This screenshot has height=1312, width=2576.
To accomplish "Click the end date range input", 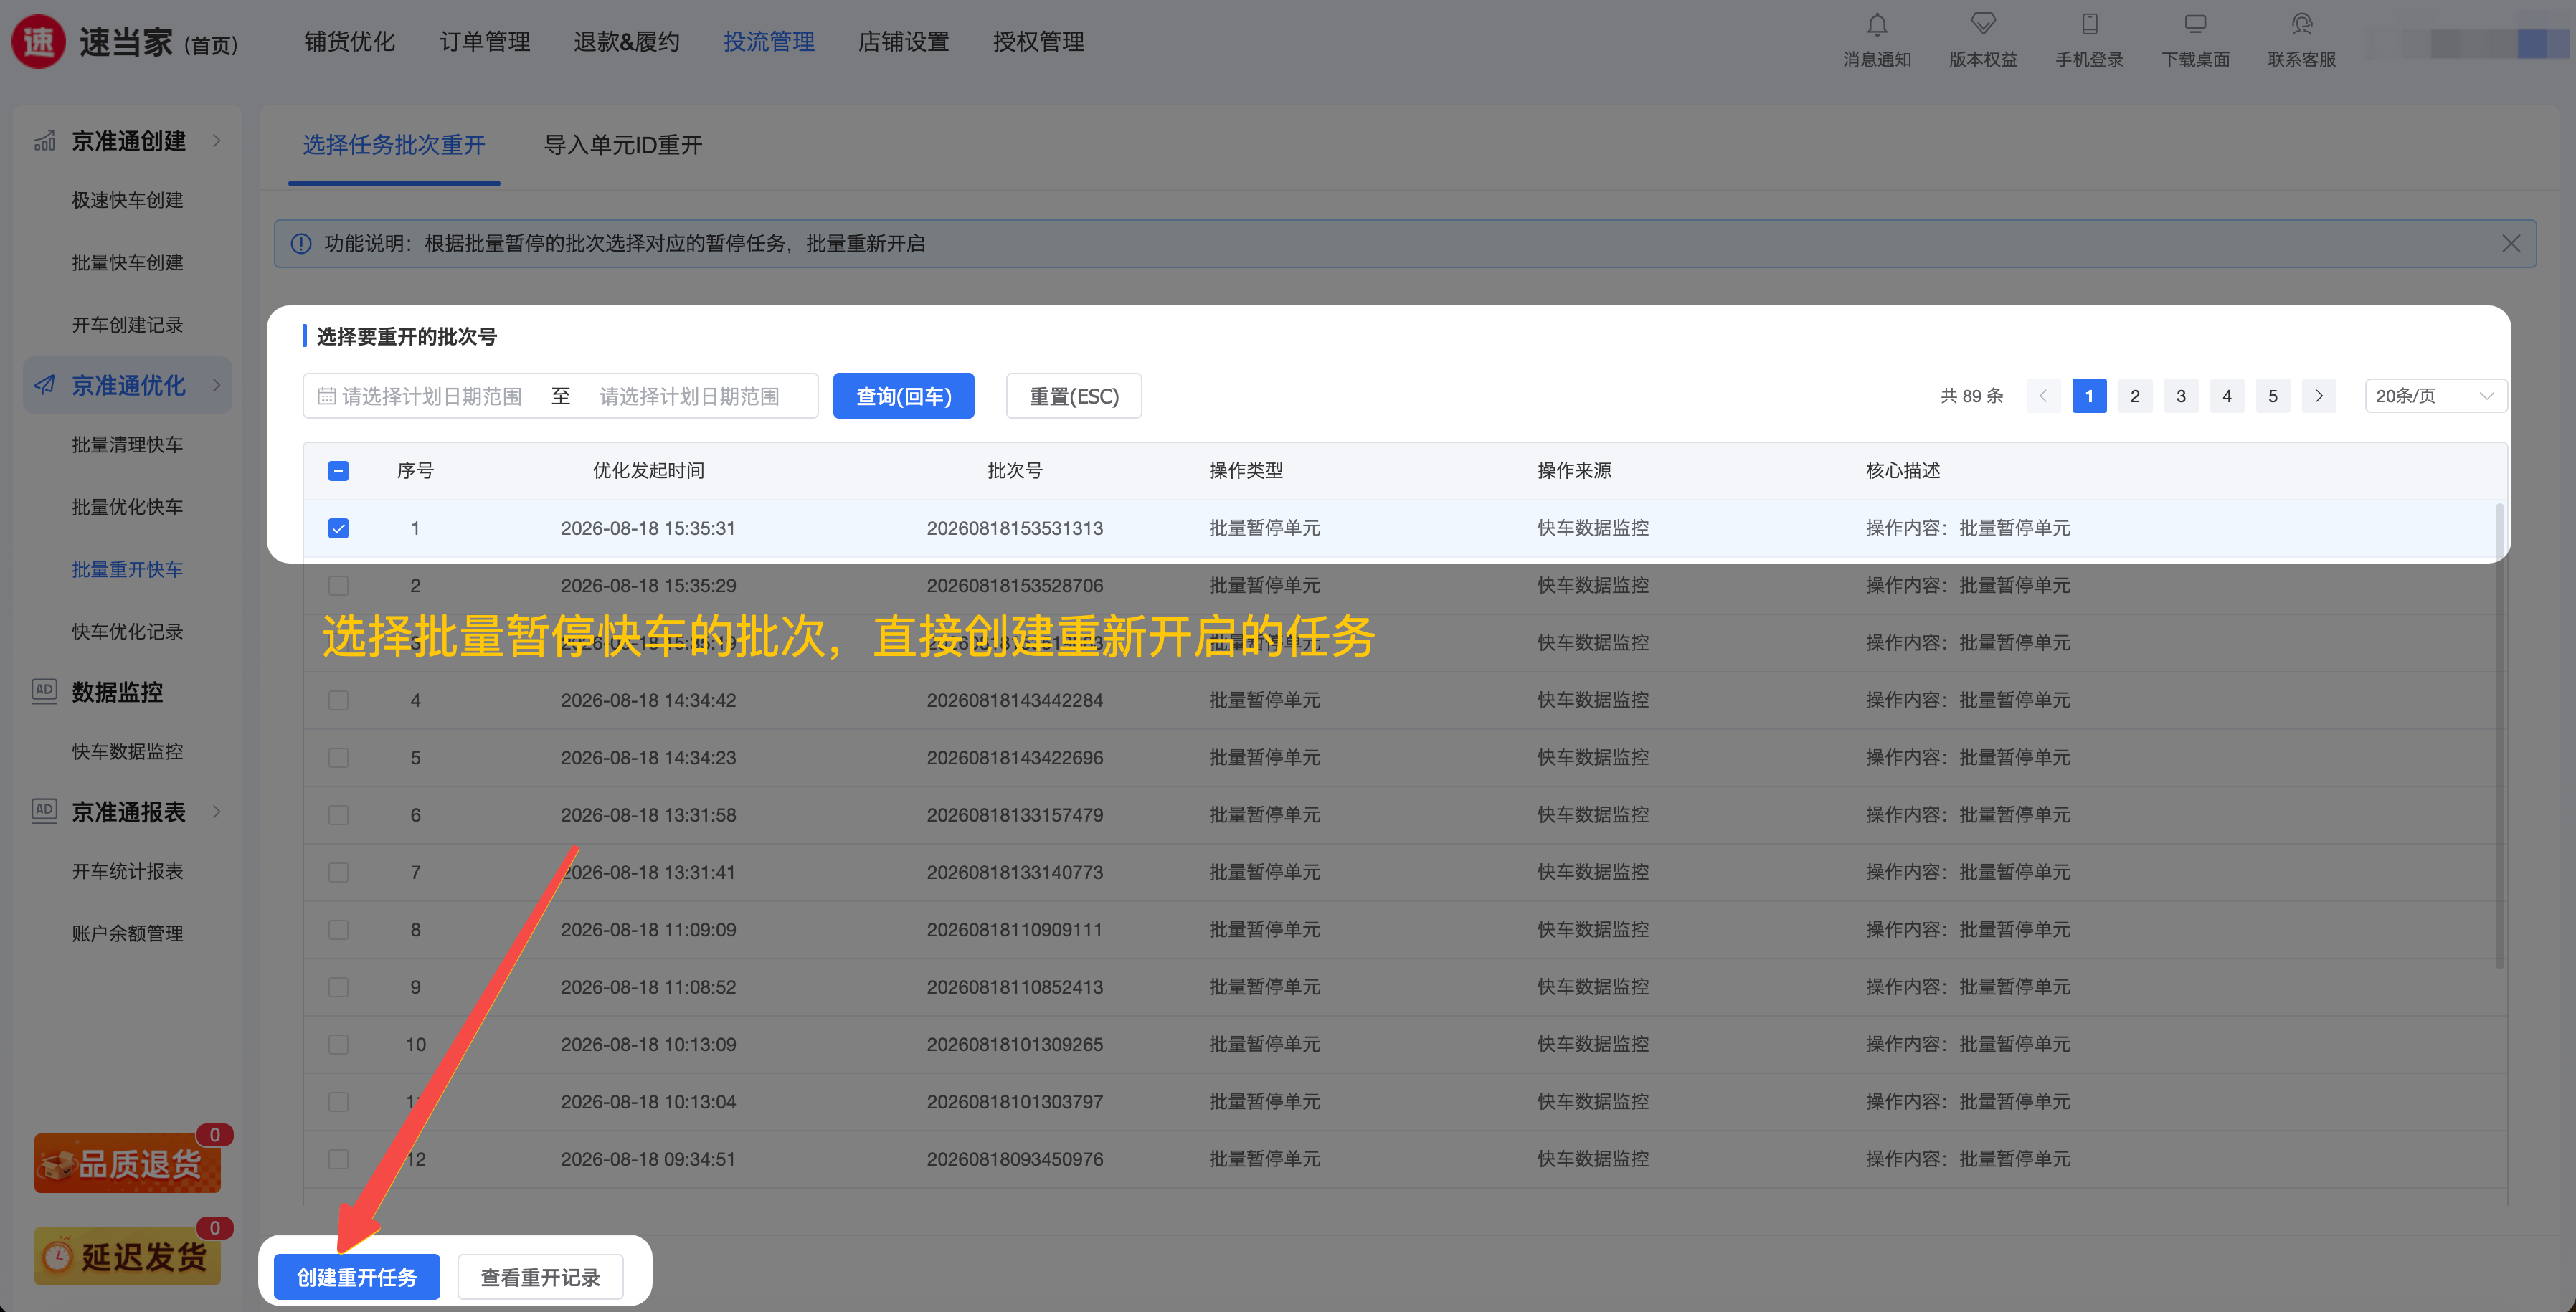I will pos(690,397).
